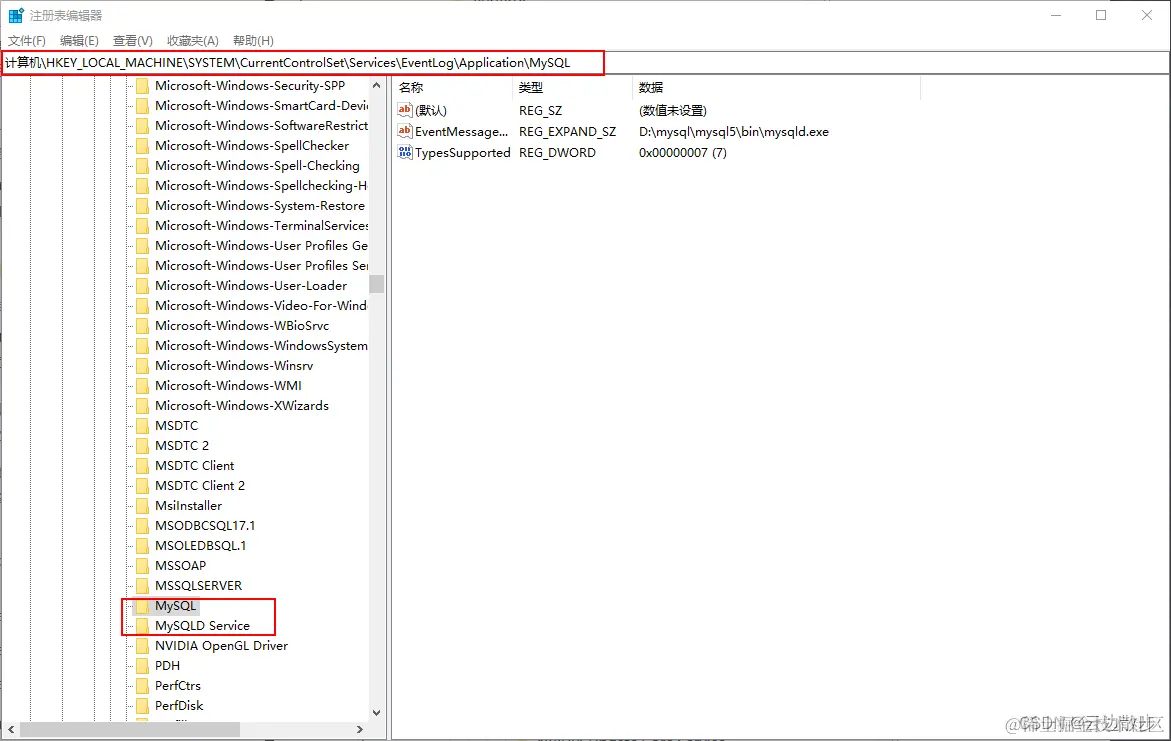The image size is (1171, 741).
Task: Select the Microsoft-Windows-TerminalServices key
Action: pyautogui.click(x=261, y=226)
